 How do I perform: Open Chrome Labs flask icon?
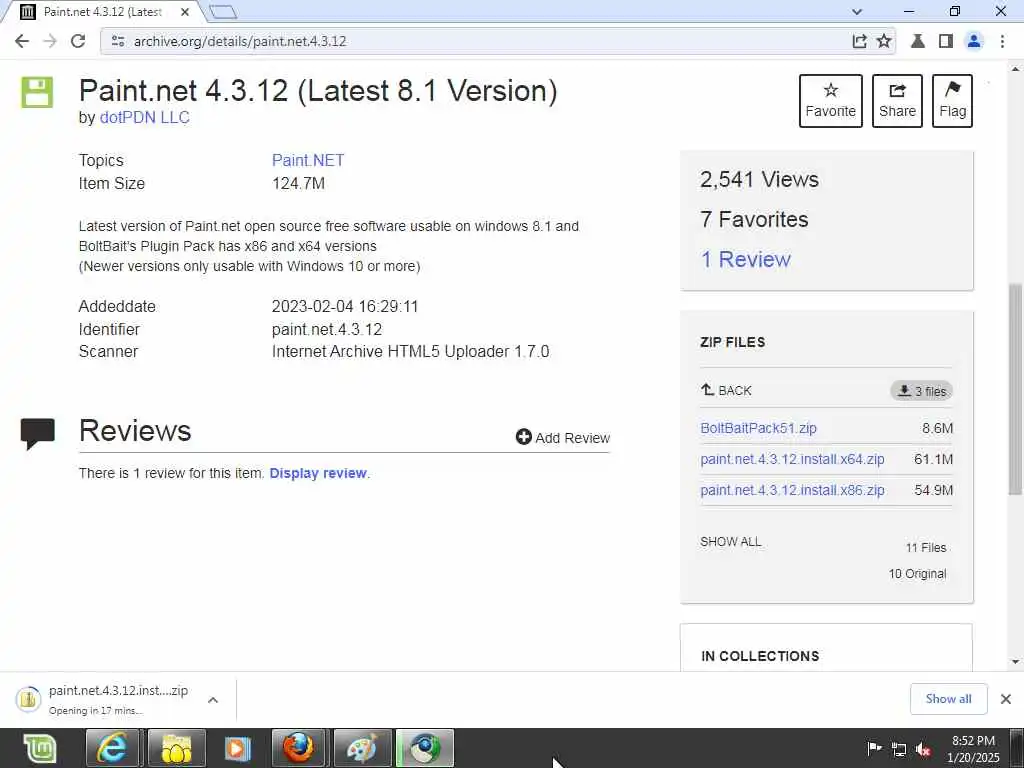click(918, 41)
